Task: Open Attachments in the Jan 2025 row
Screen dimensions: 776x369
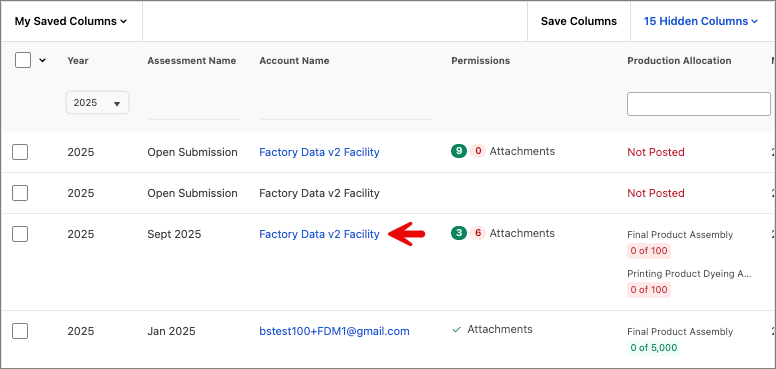Action: click(x=500, y=329)
